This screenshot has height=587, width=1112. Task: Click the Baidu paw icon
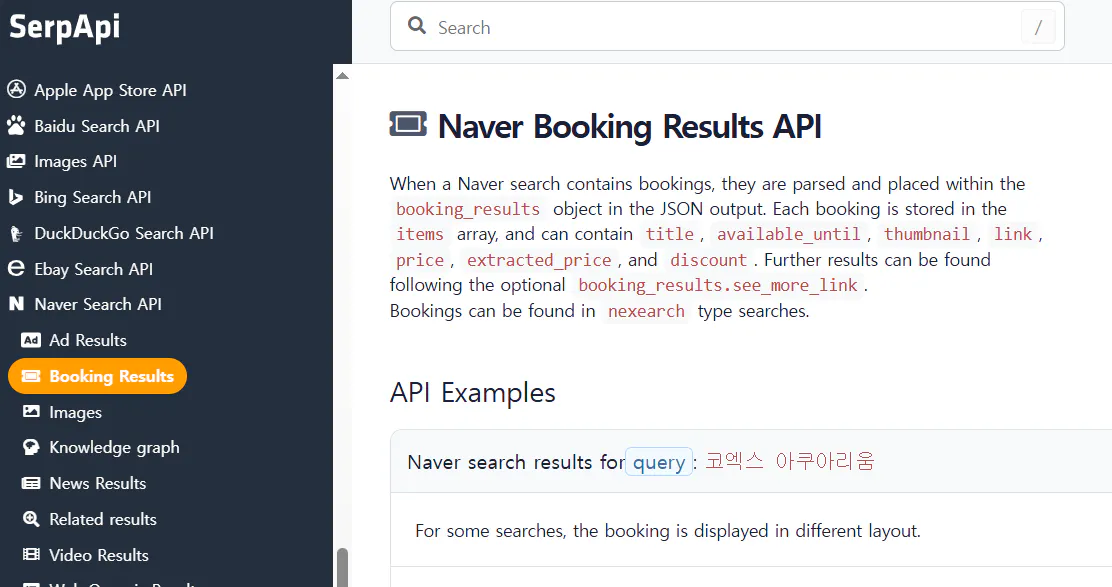coord(16,125)
